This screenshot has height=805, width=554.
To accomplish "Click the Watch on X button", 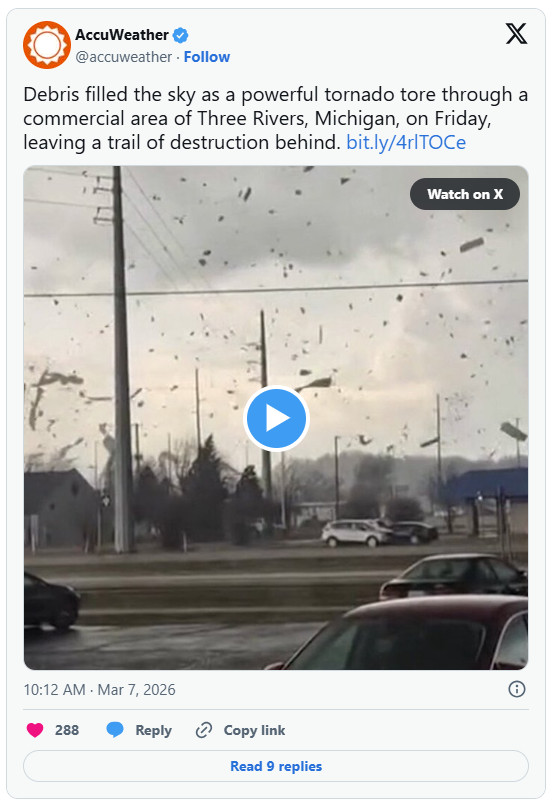I will pos(465,194).
